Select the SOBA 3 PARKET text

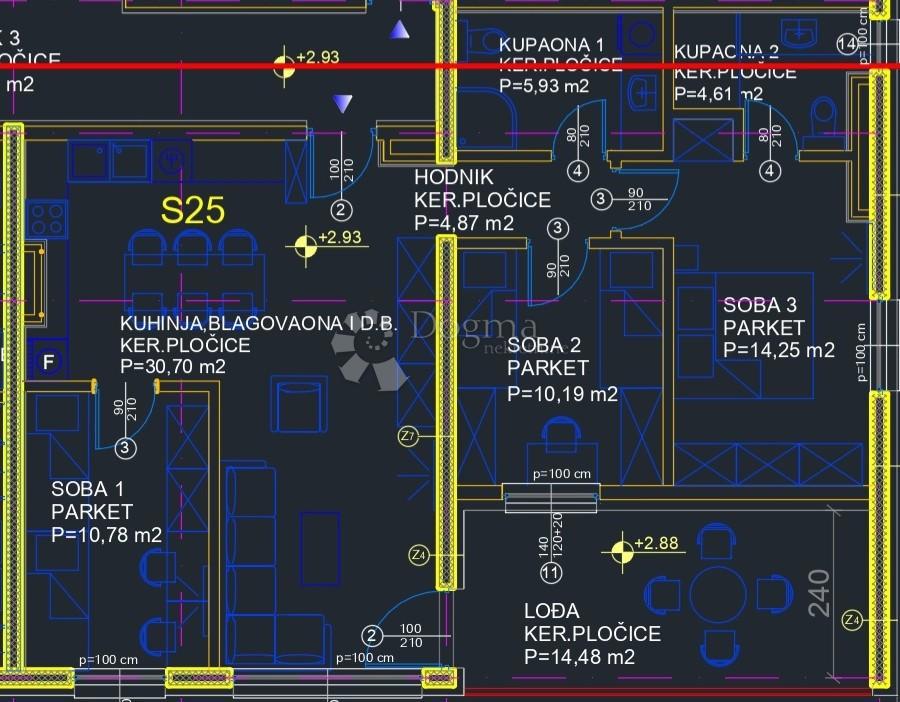coord(763,316)
